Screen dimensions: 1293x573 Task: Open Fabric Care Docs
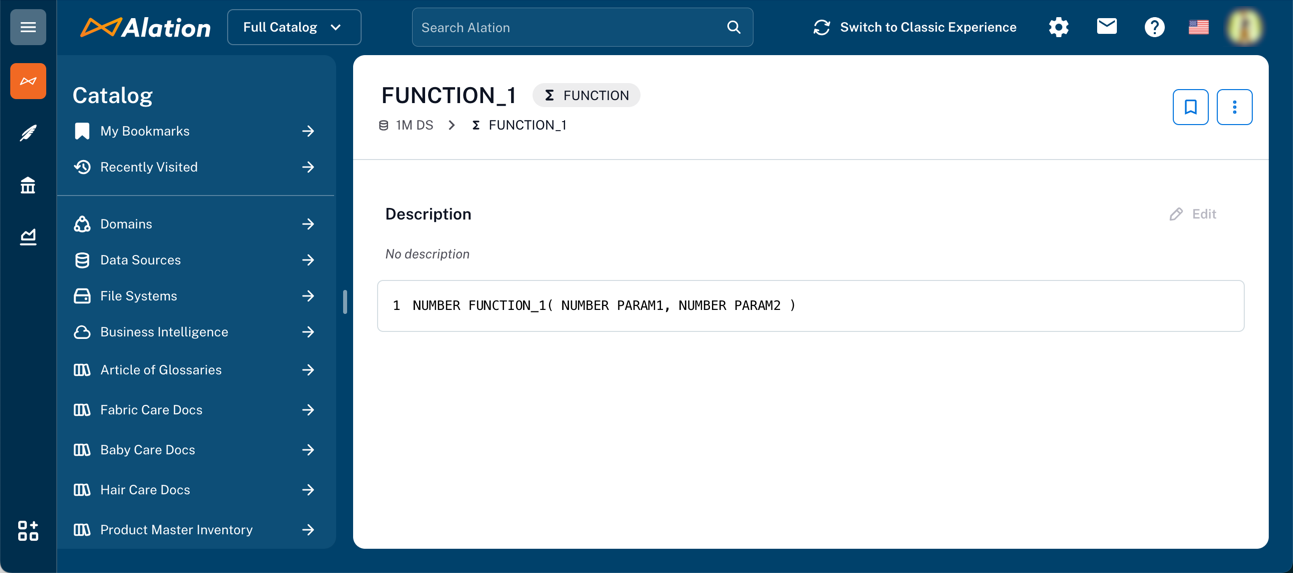click(x=151, y=410)
